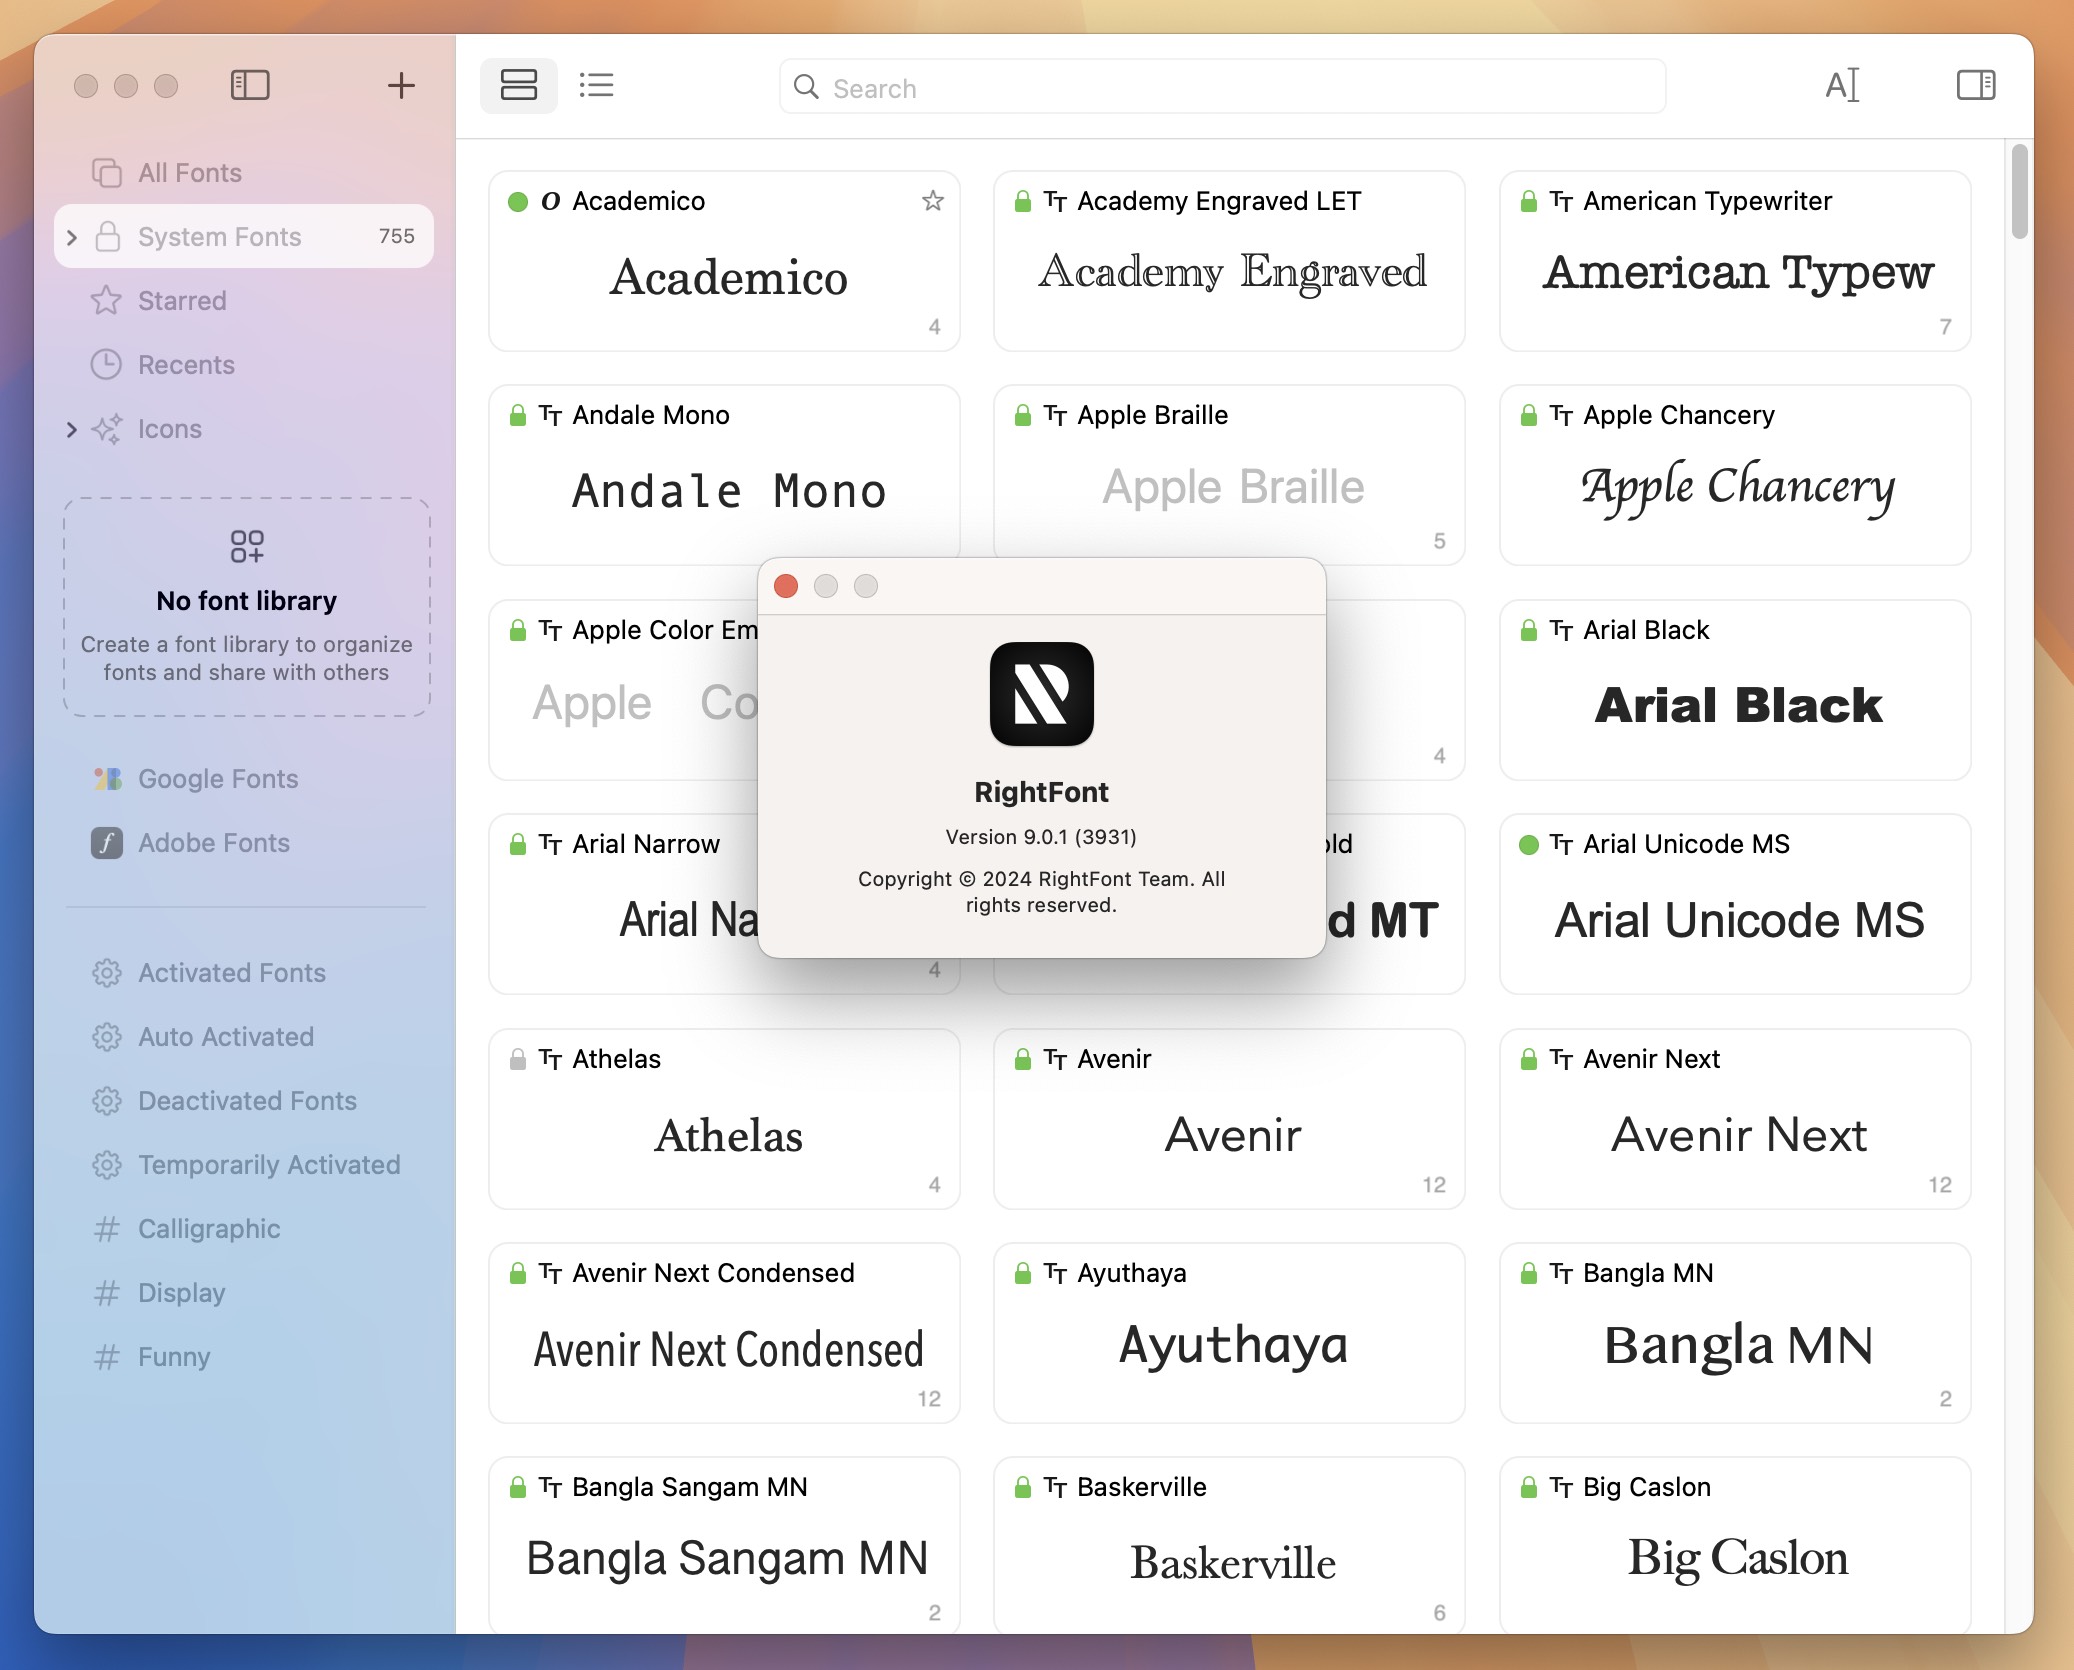Viewport: 2074px width, 1670px height.
Task: Expand the Icons group
Action: [x=72, y=429]
